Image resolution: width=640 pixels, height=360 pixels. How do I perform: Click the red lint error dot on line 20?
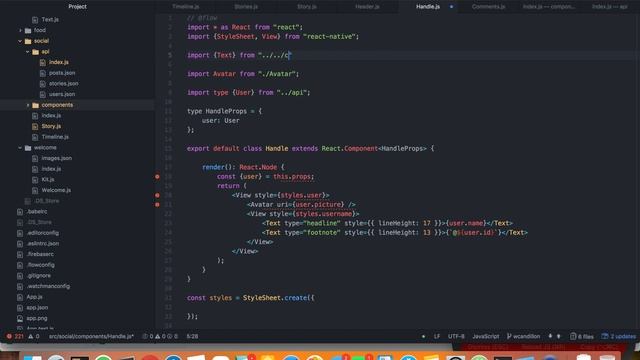coord(157,196)
